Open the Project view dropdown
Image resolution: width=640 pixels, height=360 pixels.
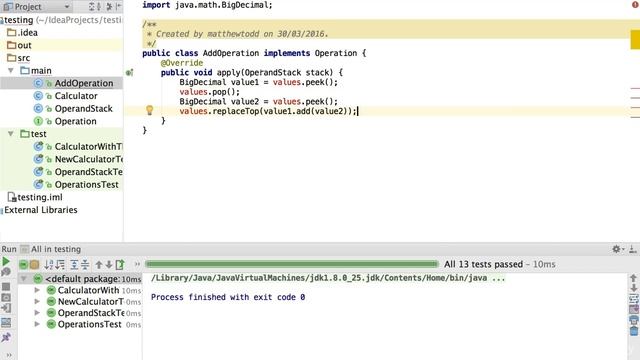point(38,7)
